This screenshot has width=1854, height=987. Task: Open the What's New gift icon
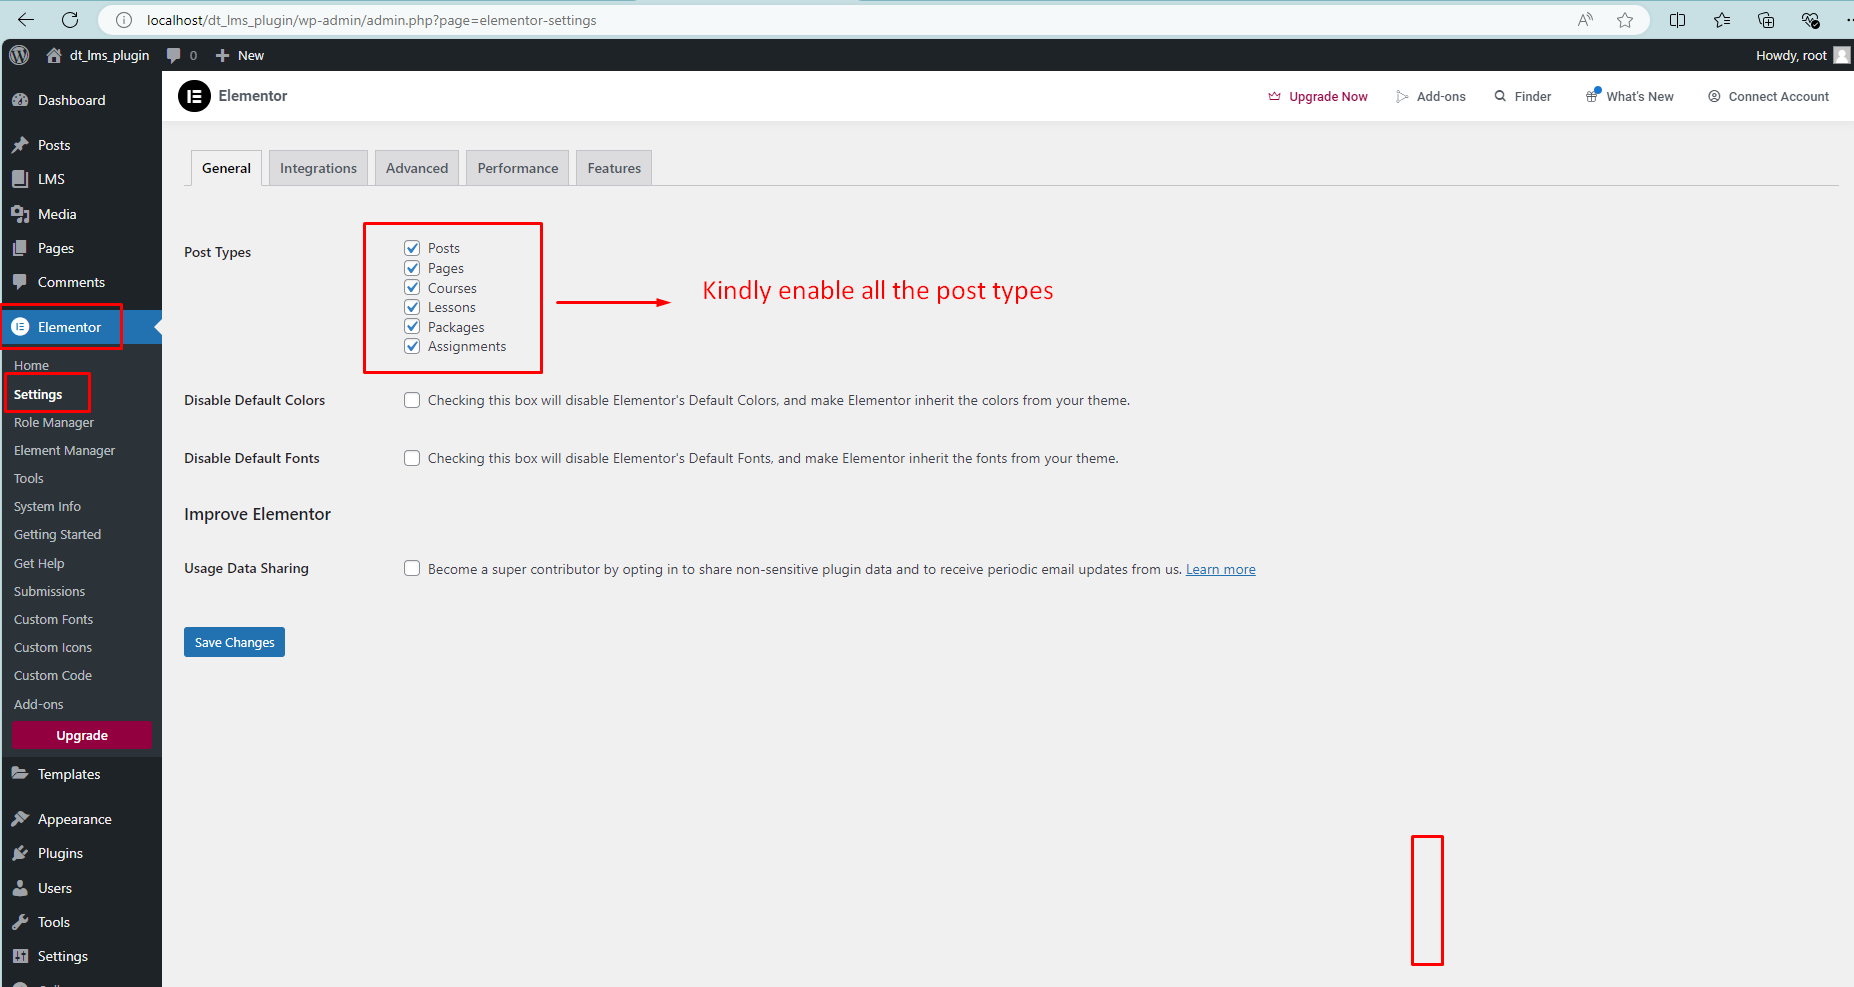click(x=1592, y=96)
